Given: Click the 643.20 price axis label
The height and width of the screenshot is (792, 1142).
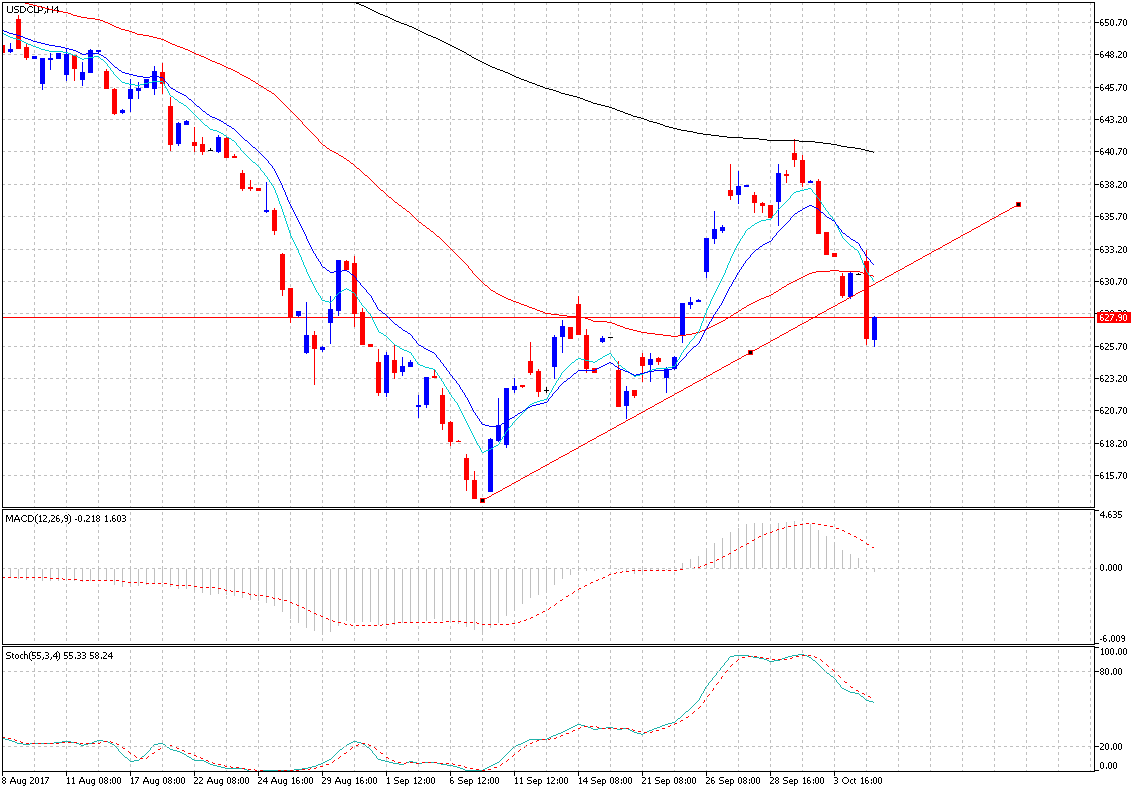Looking at the screenshot, I should 1114,119.
